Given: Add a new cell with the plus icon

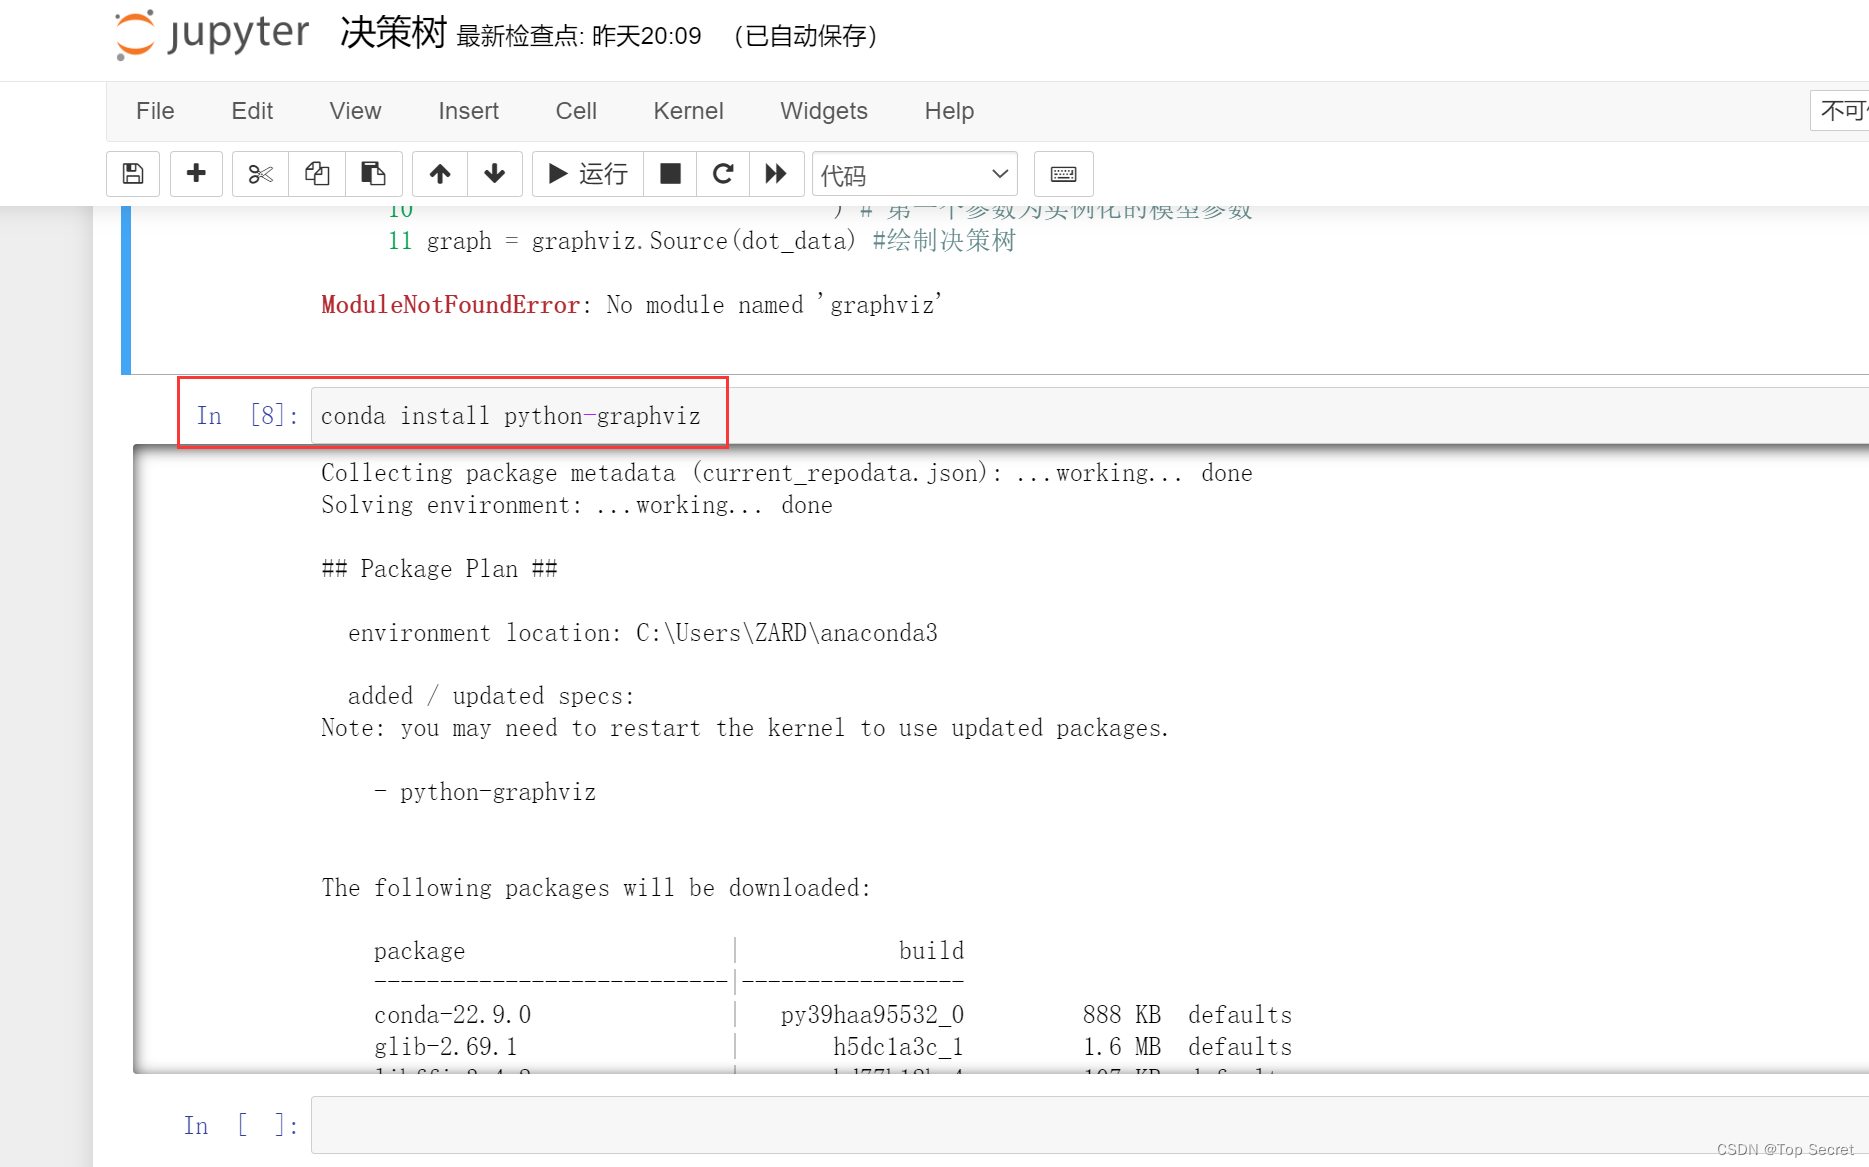Looking at the screenshot, I should pos(195,173).
